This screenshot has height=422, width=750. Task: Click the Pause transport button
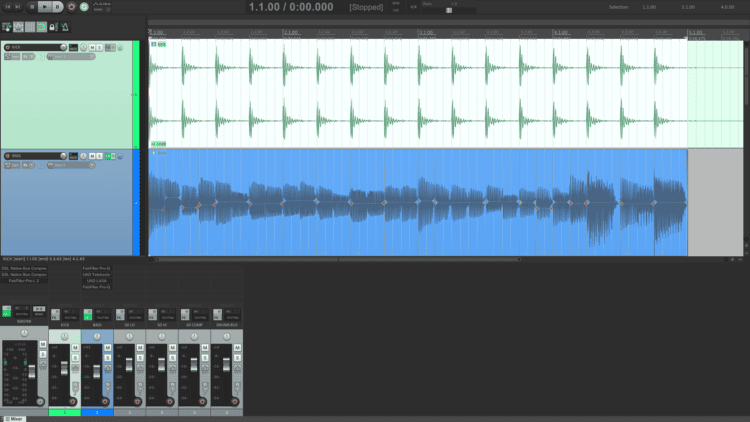[57, 7]
